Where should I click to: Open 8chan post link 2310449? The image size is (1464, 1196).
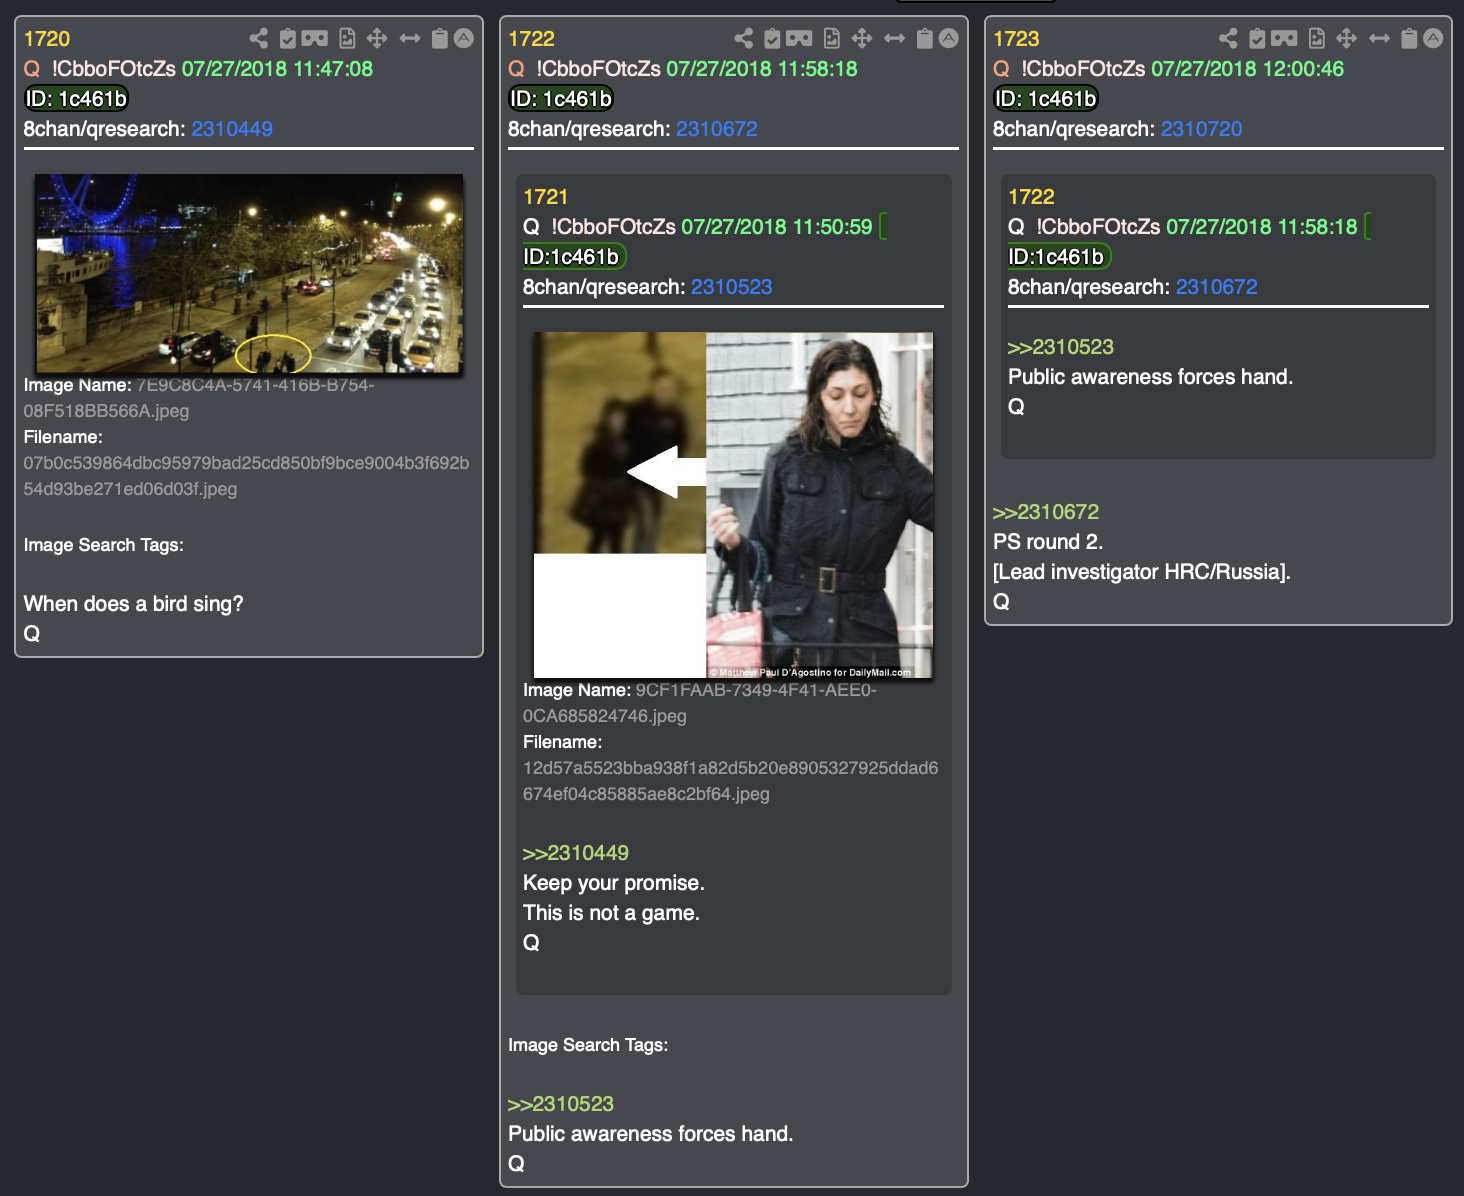coord(232,129)
